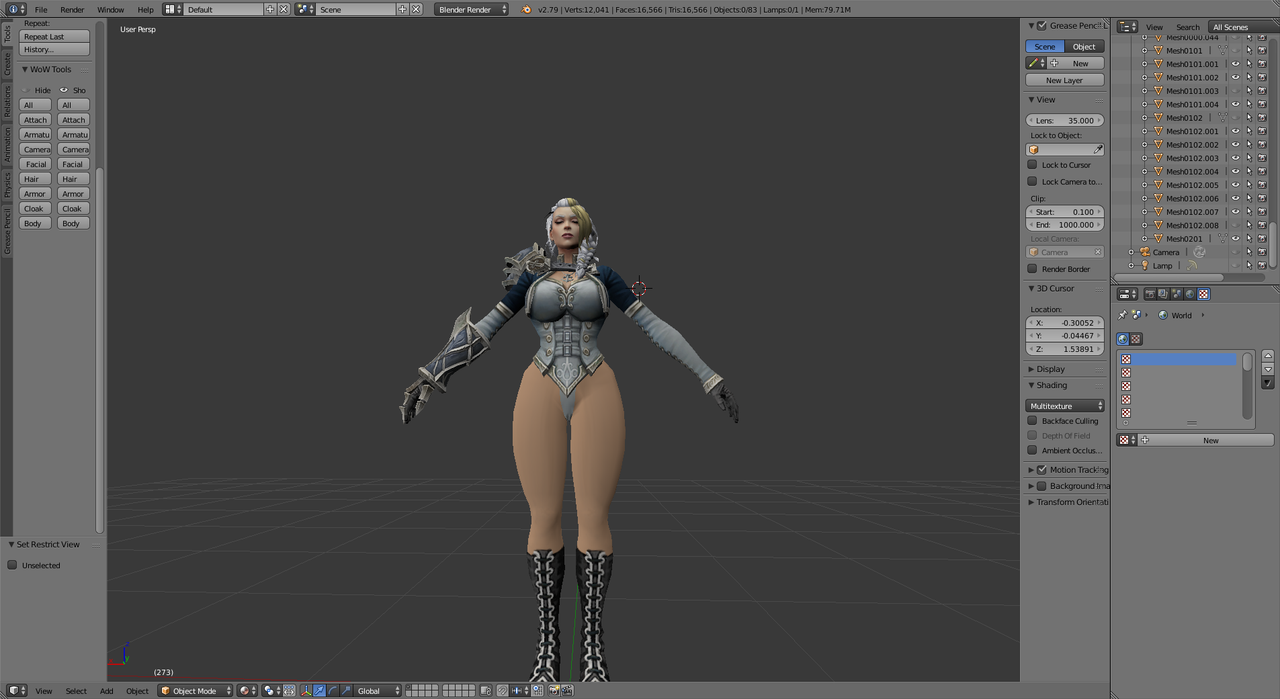Enable Lock to Cursor checkbox
This screenshot has width=1280, height=699.
click(x=1032, y=165)
